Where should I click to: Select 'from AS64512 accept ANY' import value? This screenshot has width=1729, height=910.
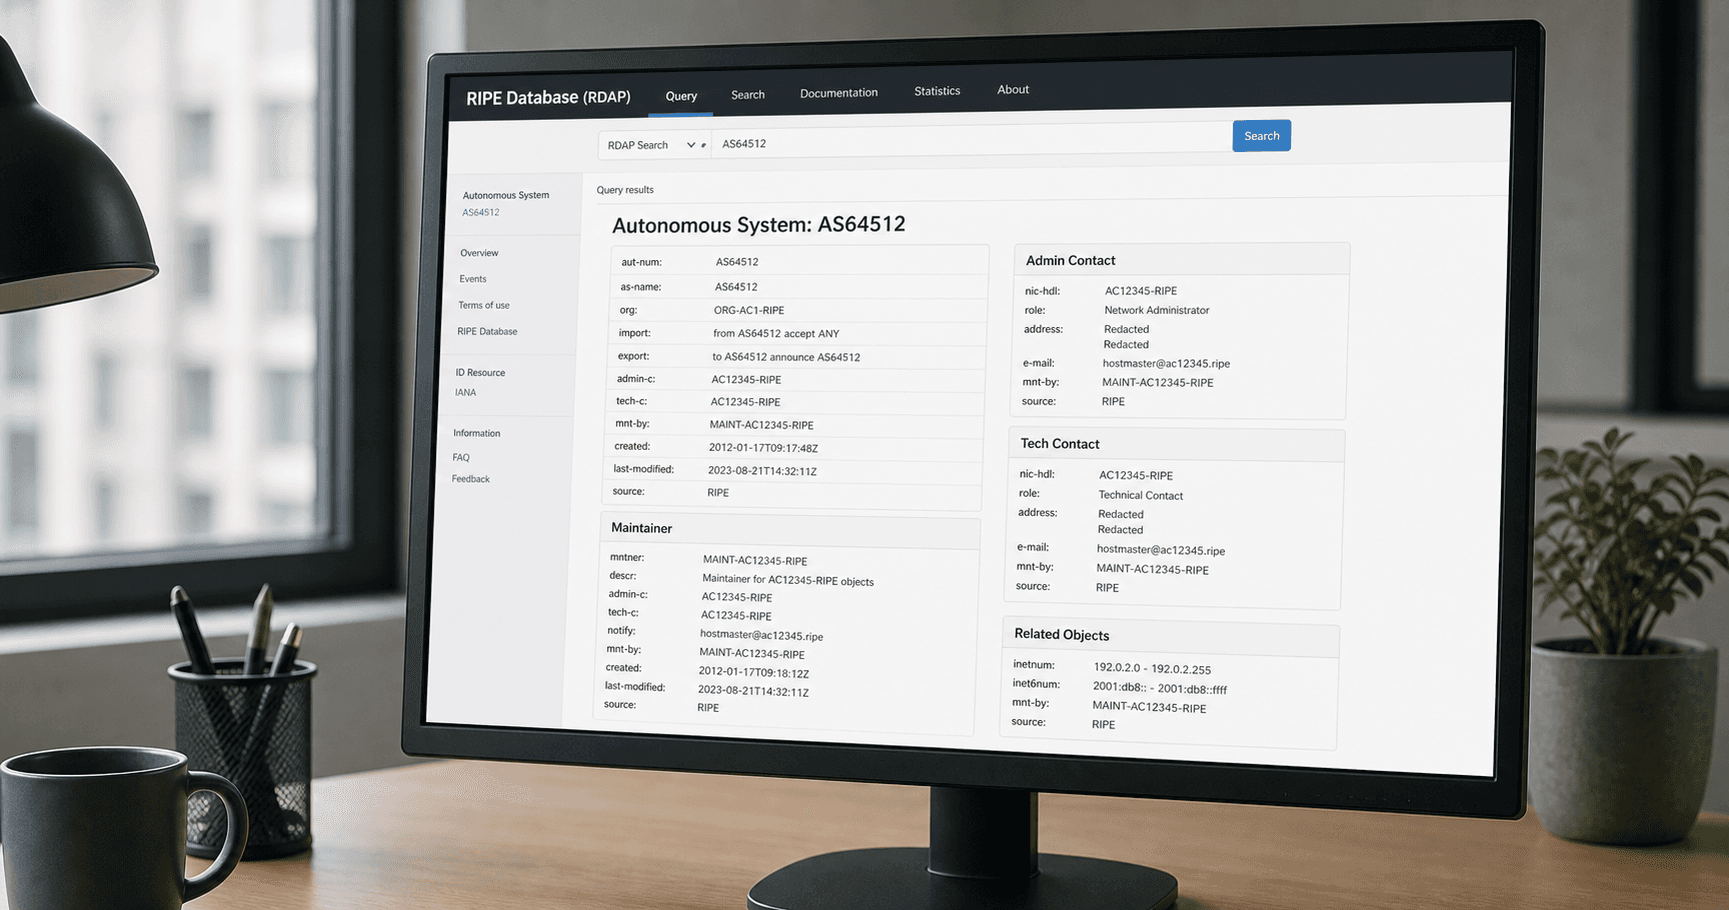pyautogui.click(x=776, y=334)
